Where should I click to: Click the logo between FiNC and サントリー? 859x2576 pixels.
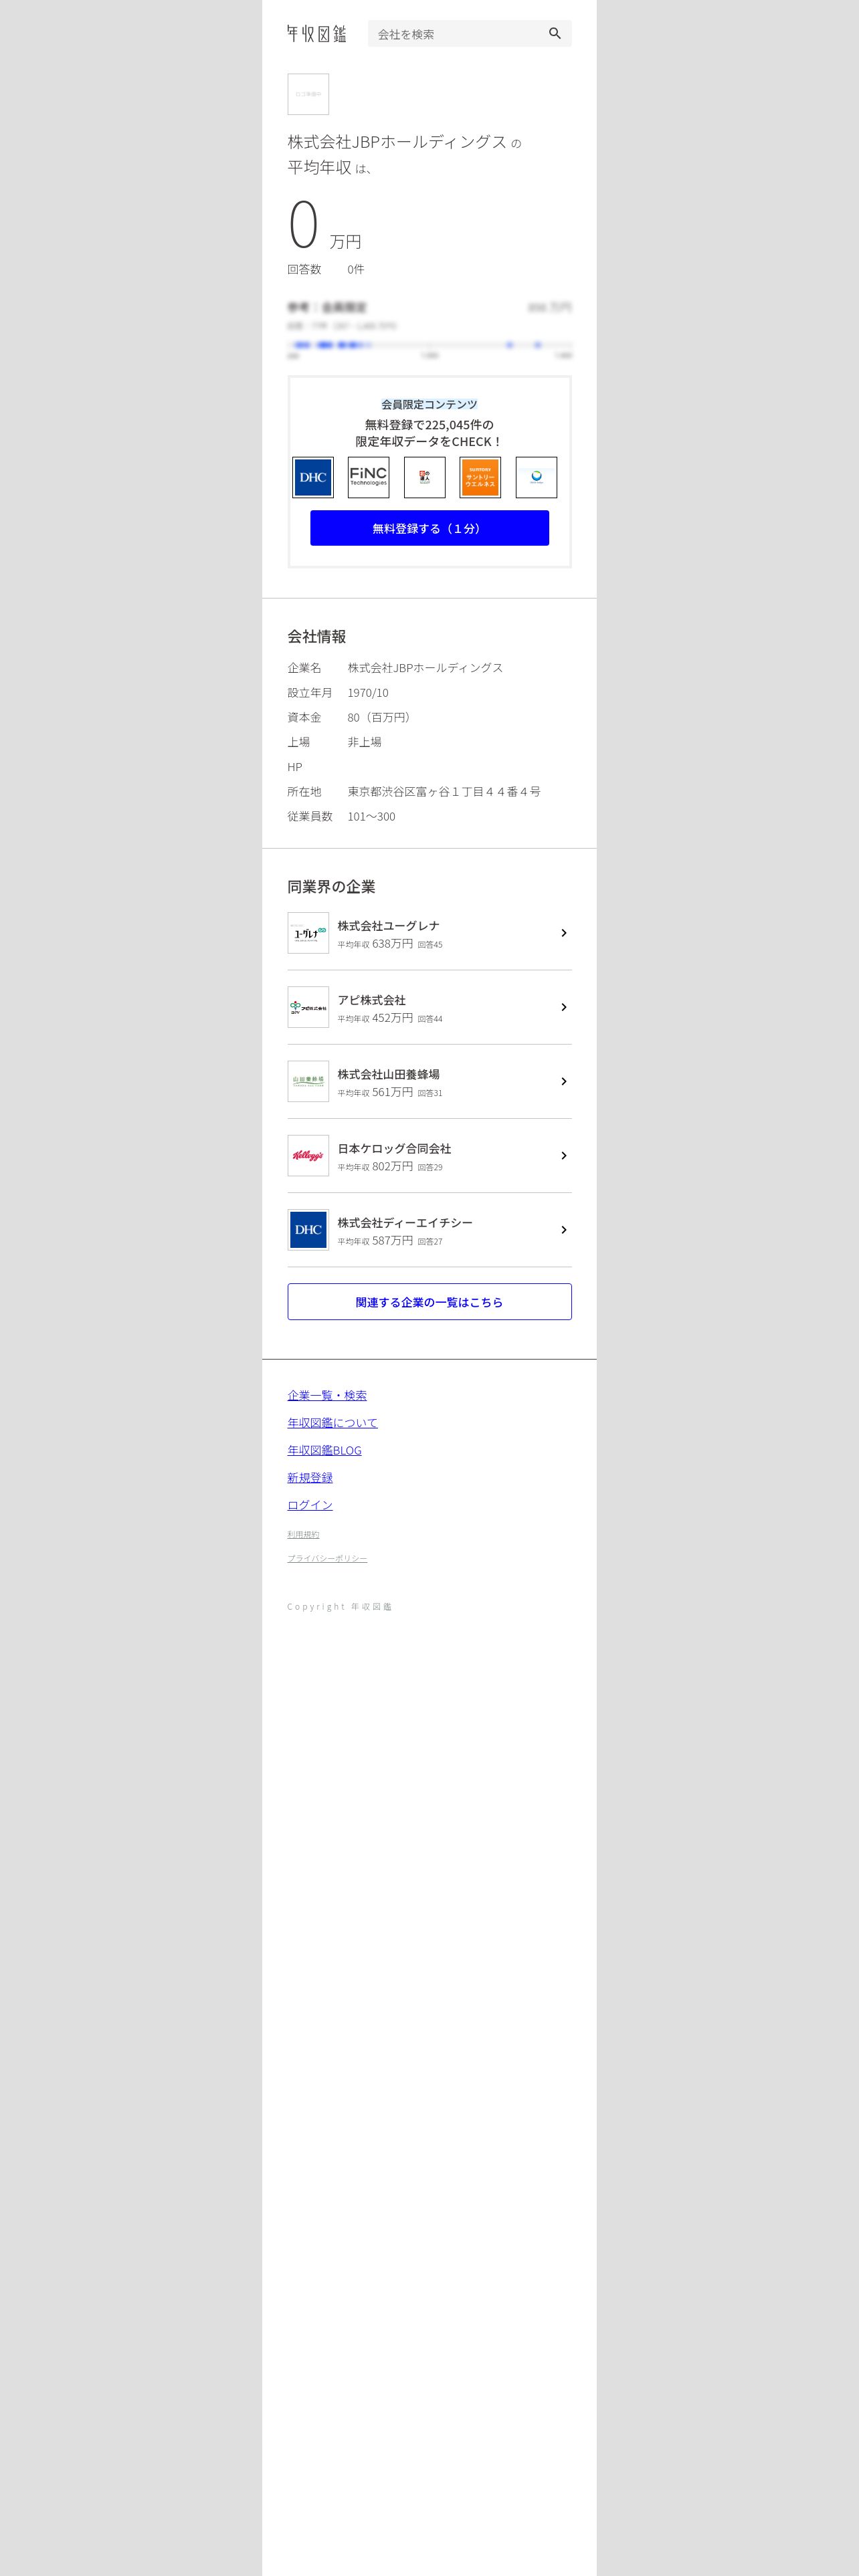point(424,477)
